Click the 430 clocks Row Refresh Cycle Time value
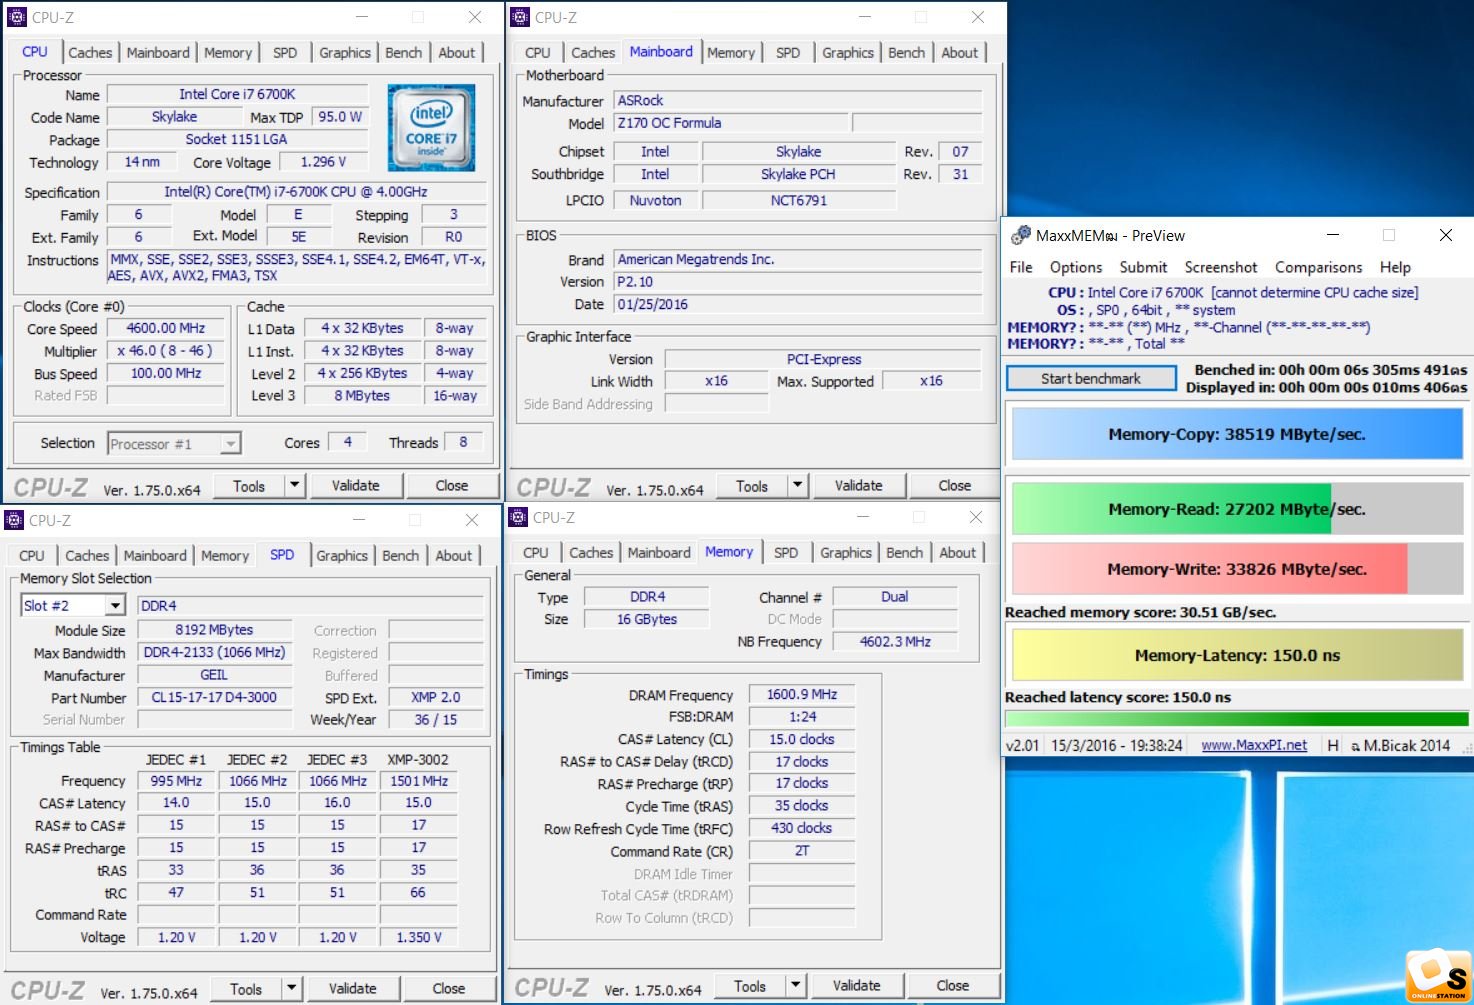This screenshot has width=1474, height=1005. (x=802, y=829)
